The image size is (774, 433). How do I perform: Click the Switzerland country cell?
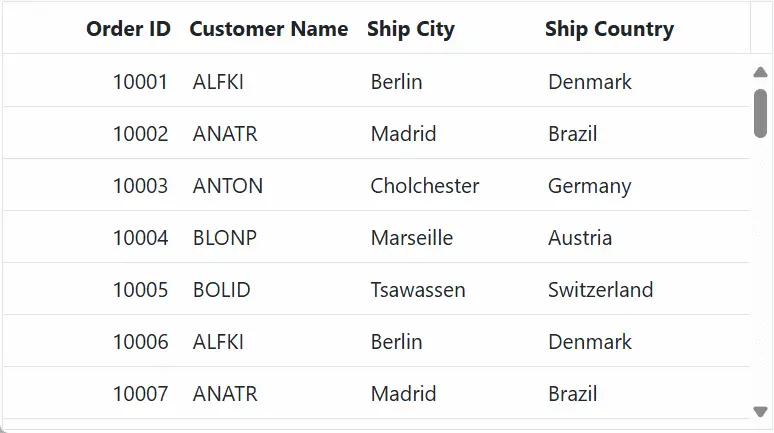pos(600,290)
